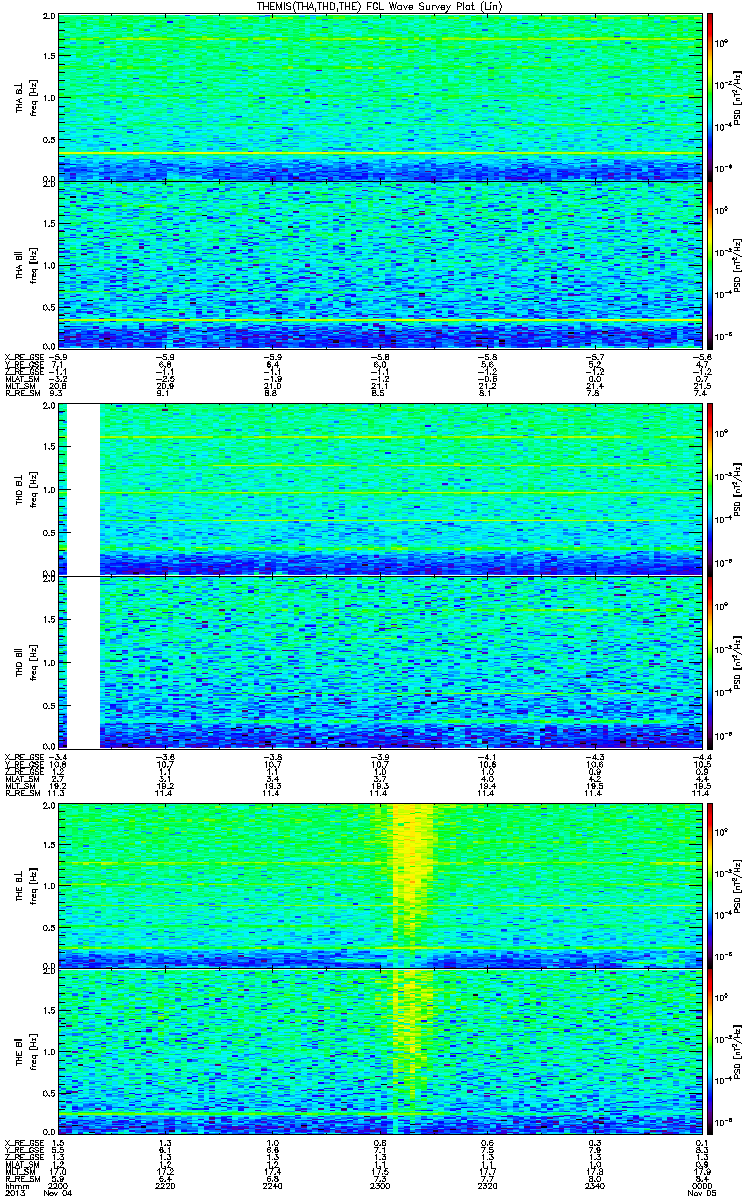Image resolution: width=750 pixels, height=1200 pixels.
Task: Click the PSD color bar beside THA B-perpendicular panel
Action: pos(711,97)
